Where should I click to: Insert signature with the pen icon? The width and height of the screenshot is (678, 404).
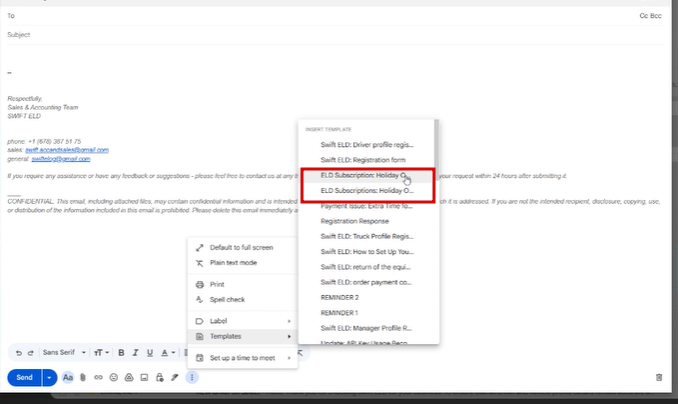(175, 378)
